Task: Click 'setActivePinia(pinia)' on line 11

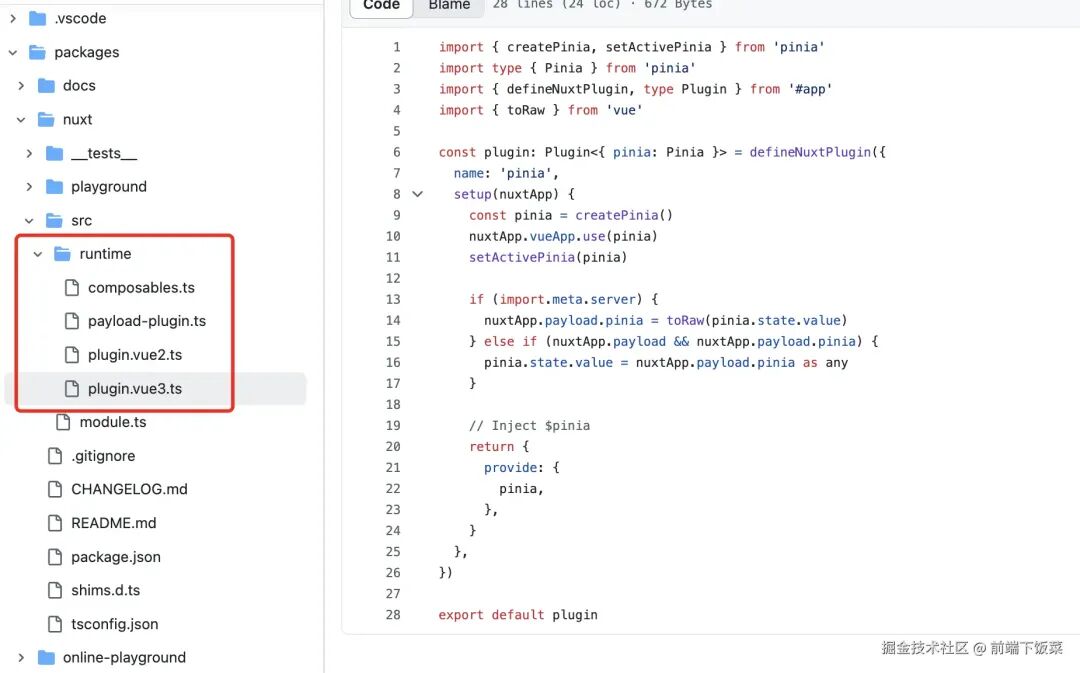Action: [x=548, y=258]
